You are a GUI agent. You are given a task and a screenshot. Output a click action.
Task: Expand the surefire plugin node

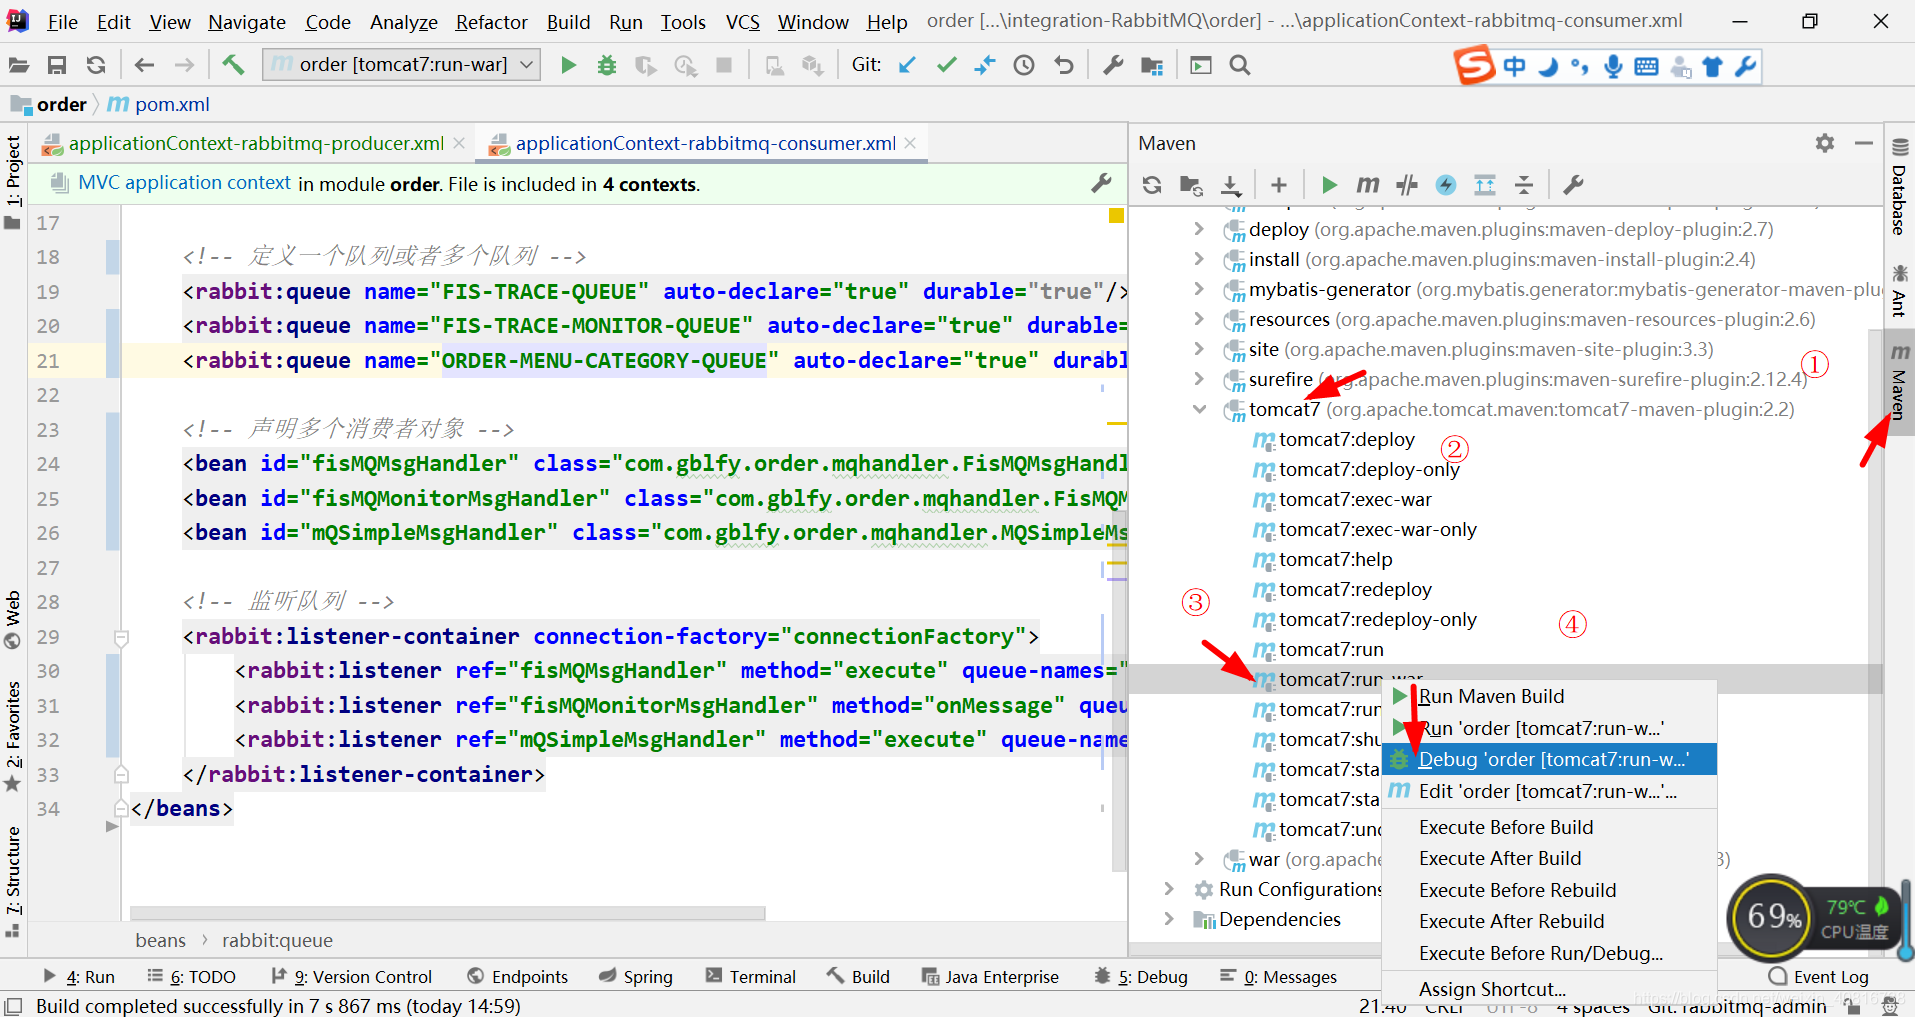(1199, 379)
